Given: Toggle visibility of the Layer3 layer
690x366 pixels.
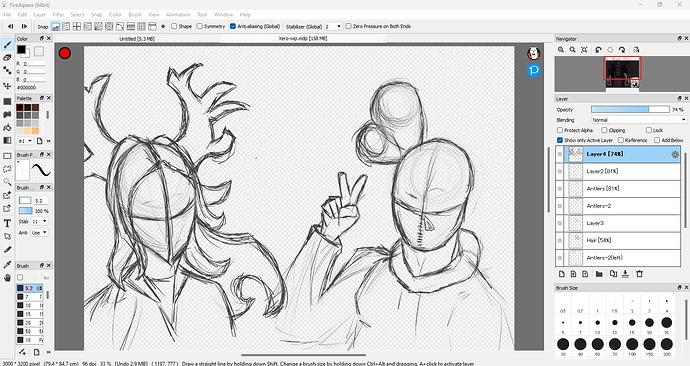Looking at the screenshot, I should pos(560,223).
